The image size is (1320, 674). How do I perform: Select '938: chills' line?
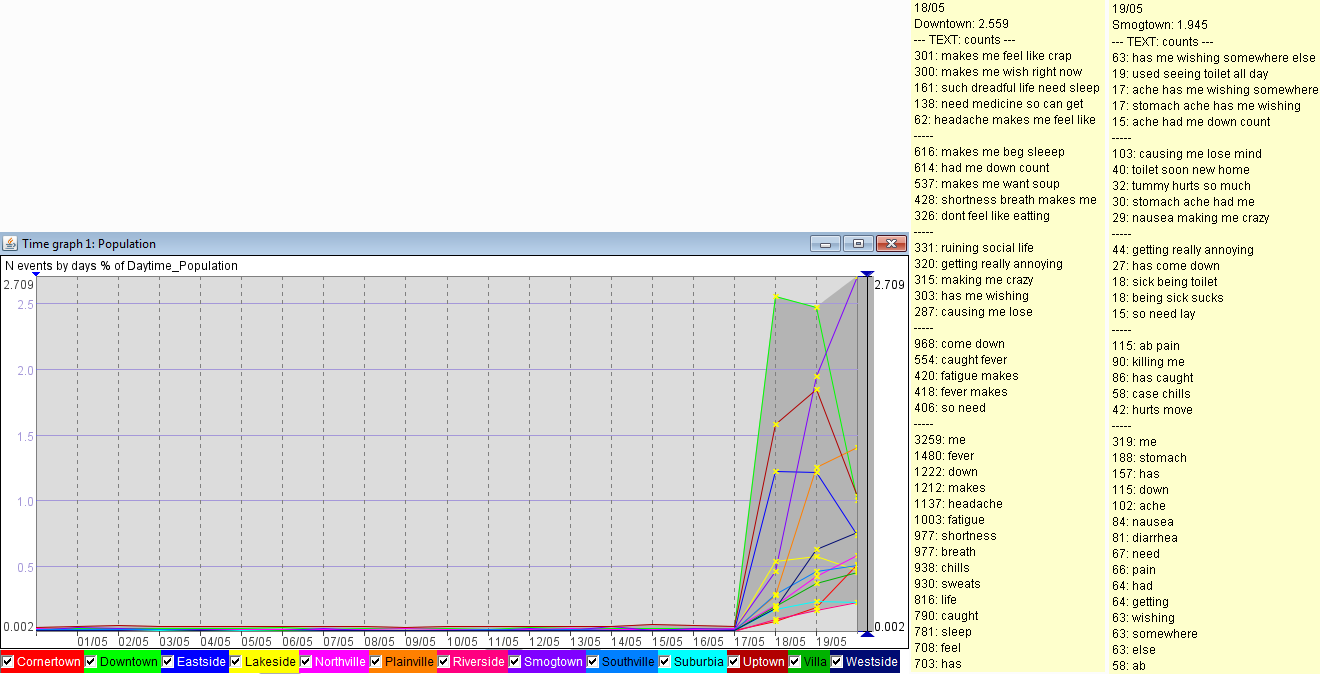coord(944,568)
